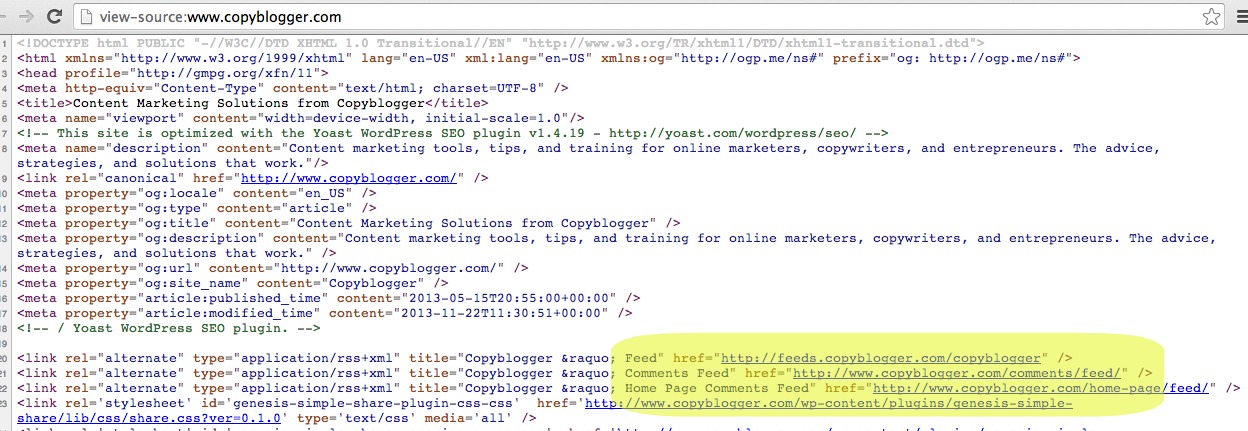Click the viewport meta tag line
This screenshot has width=1248, height=431.
[300, 118]
